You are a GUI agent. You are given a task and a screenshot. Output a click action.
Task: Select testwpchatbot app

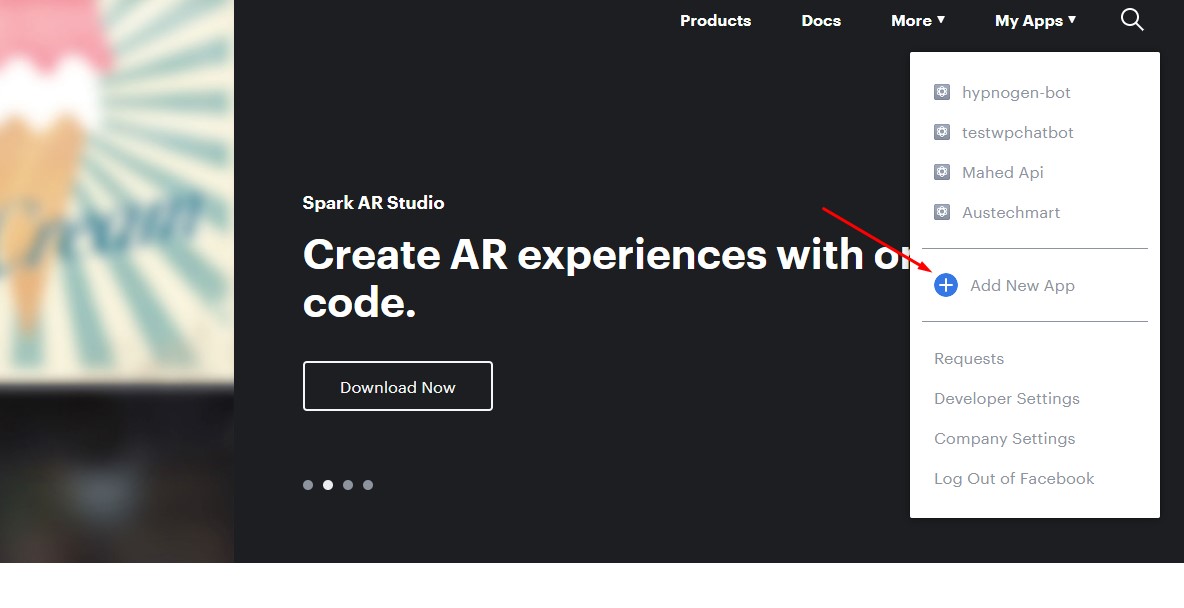1017,132
